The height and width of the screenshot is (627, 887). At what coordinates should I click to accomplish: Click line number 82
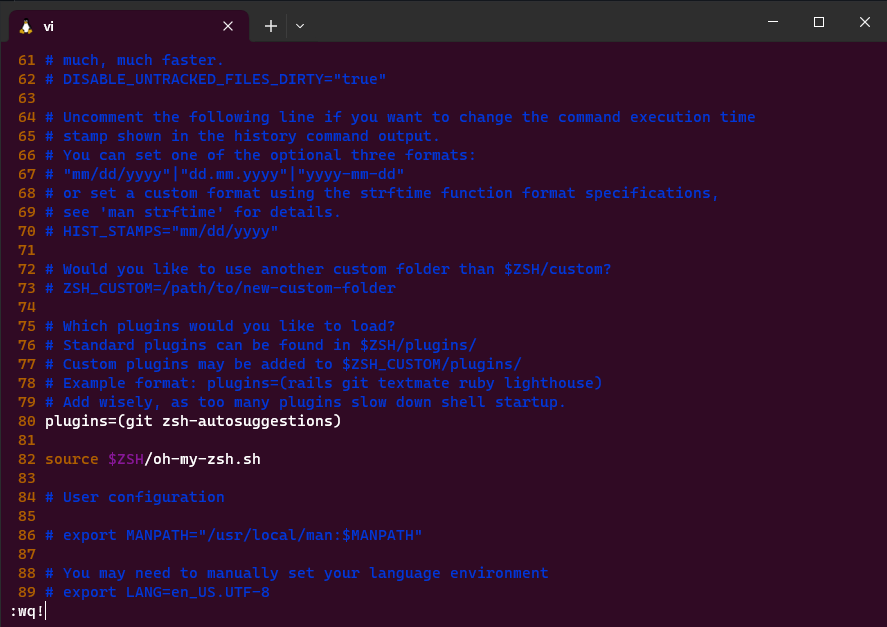click(x=27, y=459)
